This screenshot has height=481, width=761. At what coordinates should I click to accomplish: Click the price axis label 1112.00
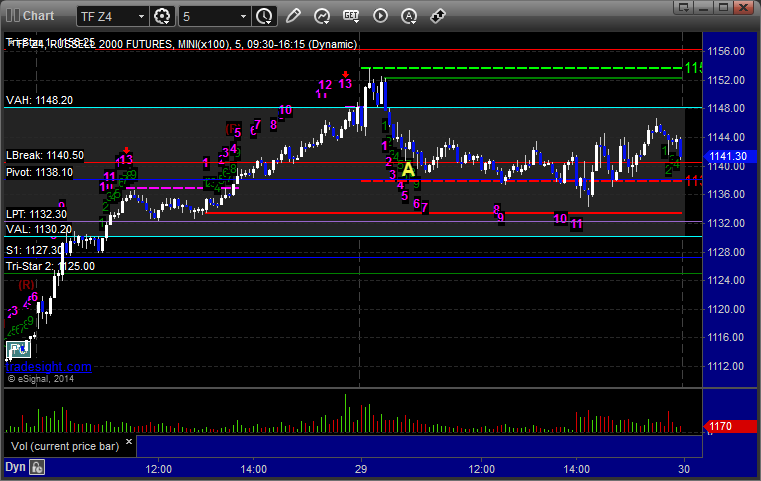pos(726,366)
